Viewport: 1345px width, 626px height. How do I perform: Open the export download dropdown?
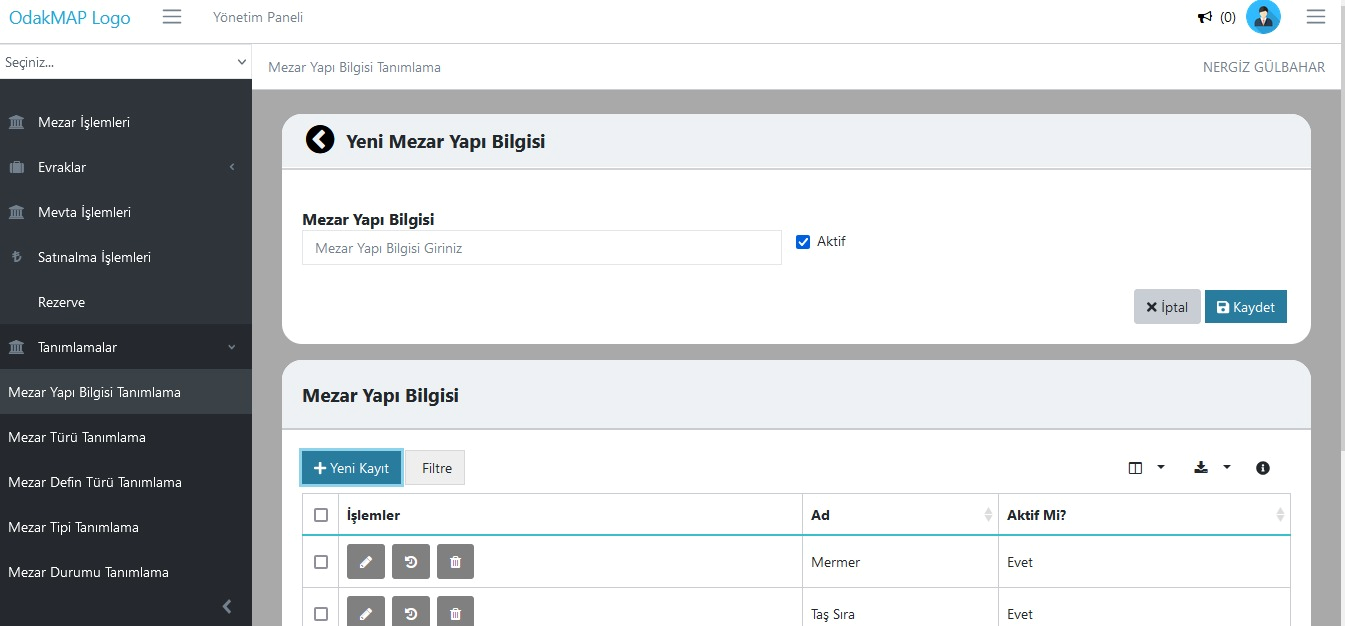[1212, 468]
